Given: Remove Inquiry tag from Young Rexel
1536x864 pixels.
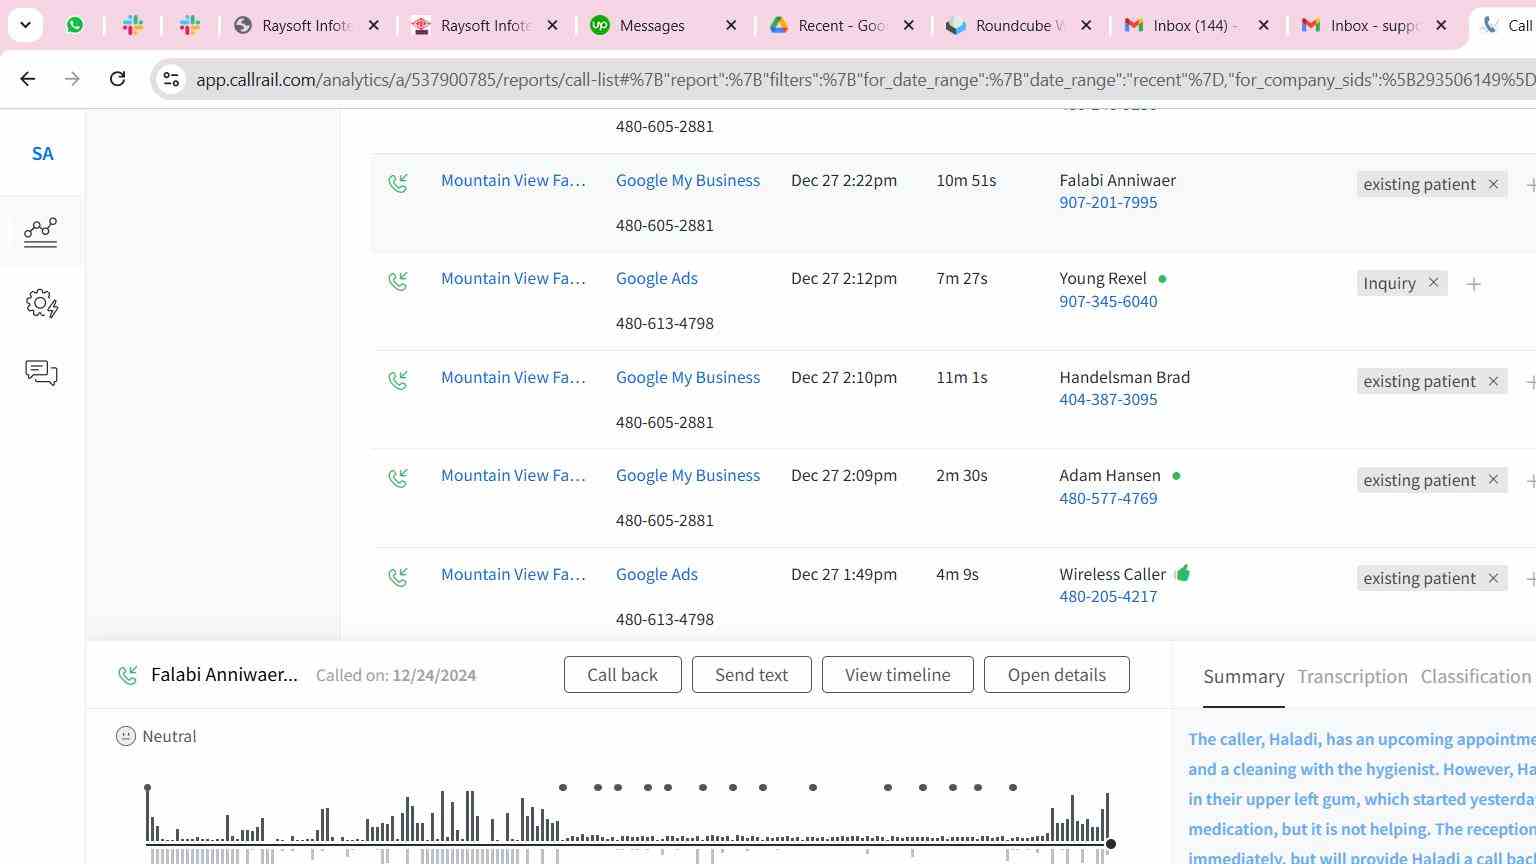Looking at the screenshot, I should (x=1433, y=283).
